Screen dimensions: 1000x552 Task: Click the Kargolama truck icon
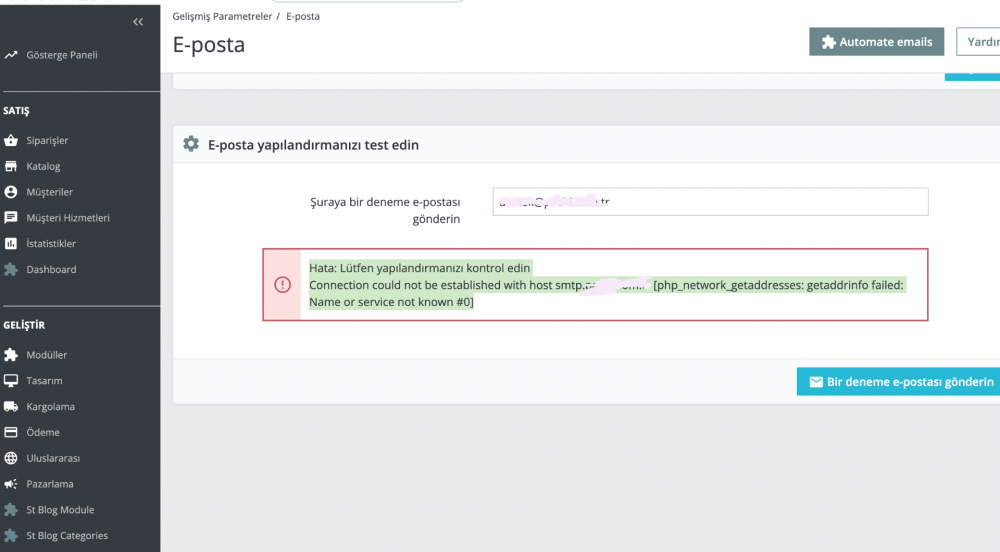pyautogui.click(x=11, y=407)
